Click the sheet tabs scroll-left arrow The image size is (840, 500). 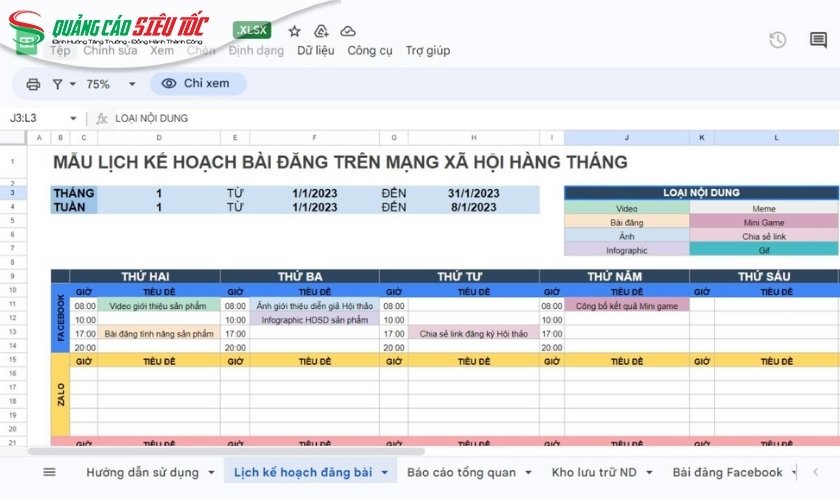[x=815, y=472]
